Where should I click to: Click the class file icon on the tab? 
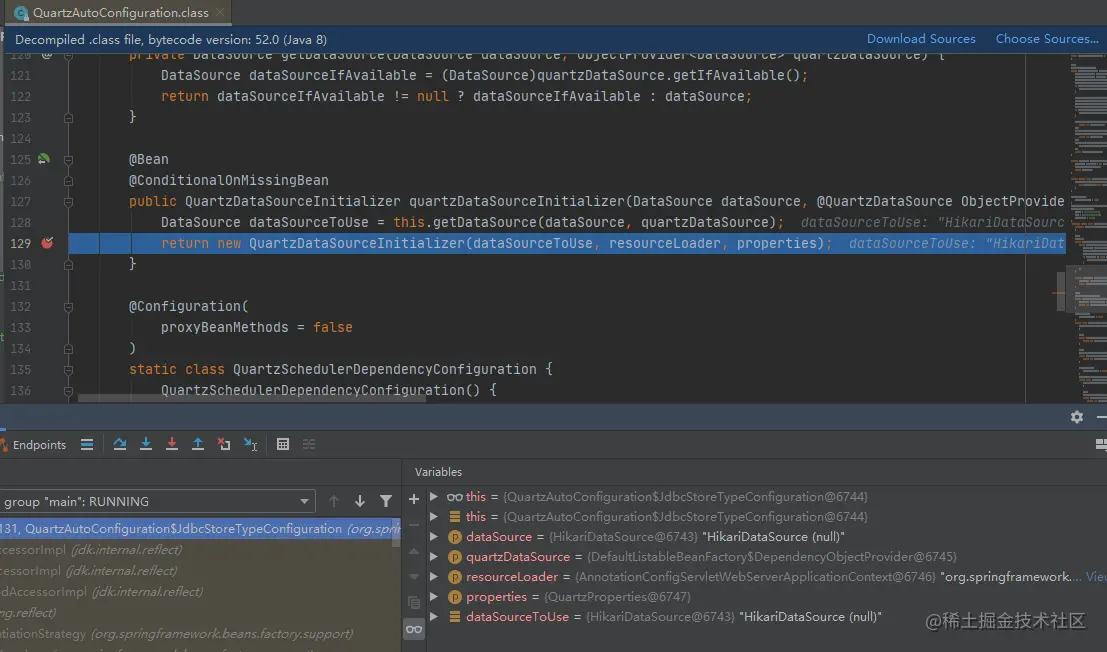tap(21, 13)
